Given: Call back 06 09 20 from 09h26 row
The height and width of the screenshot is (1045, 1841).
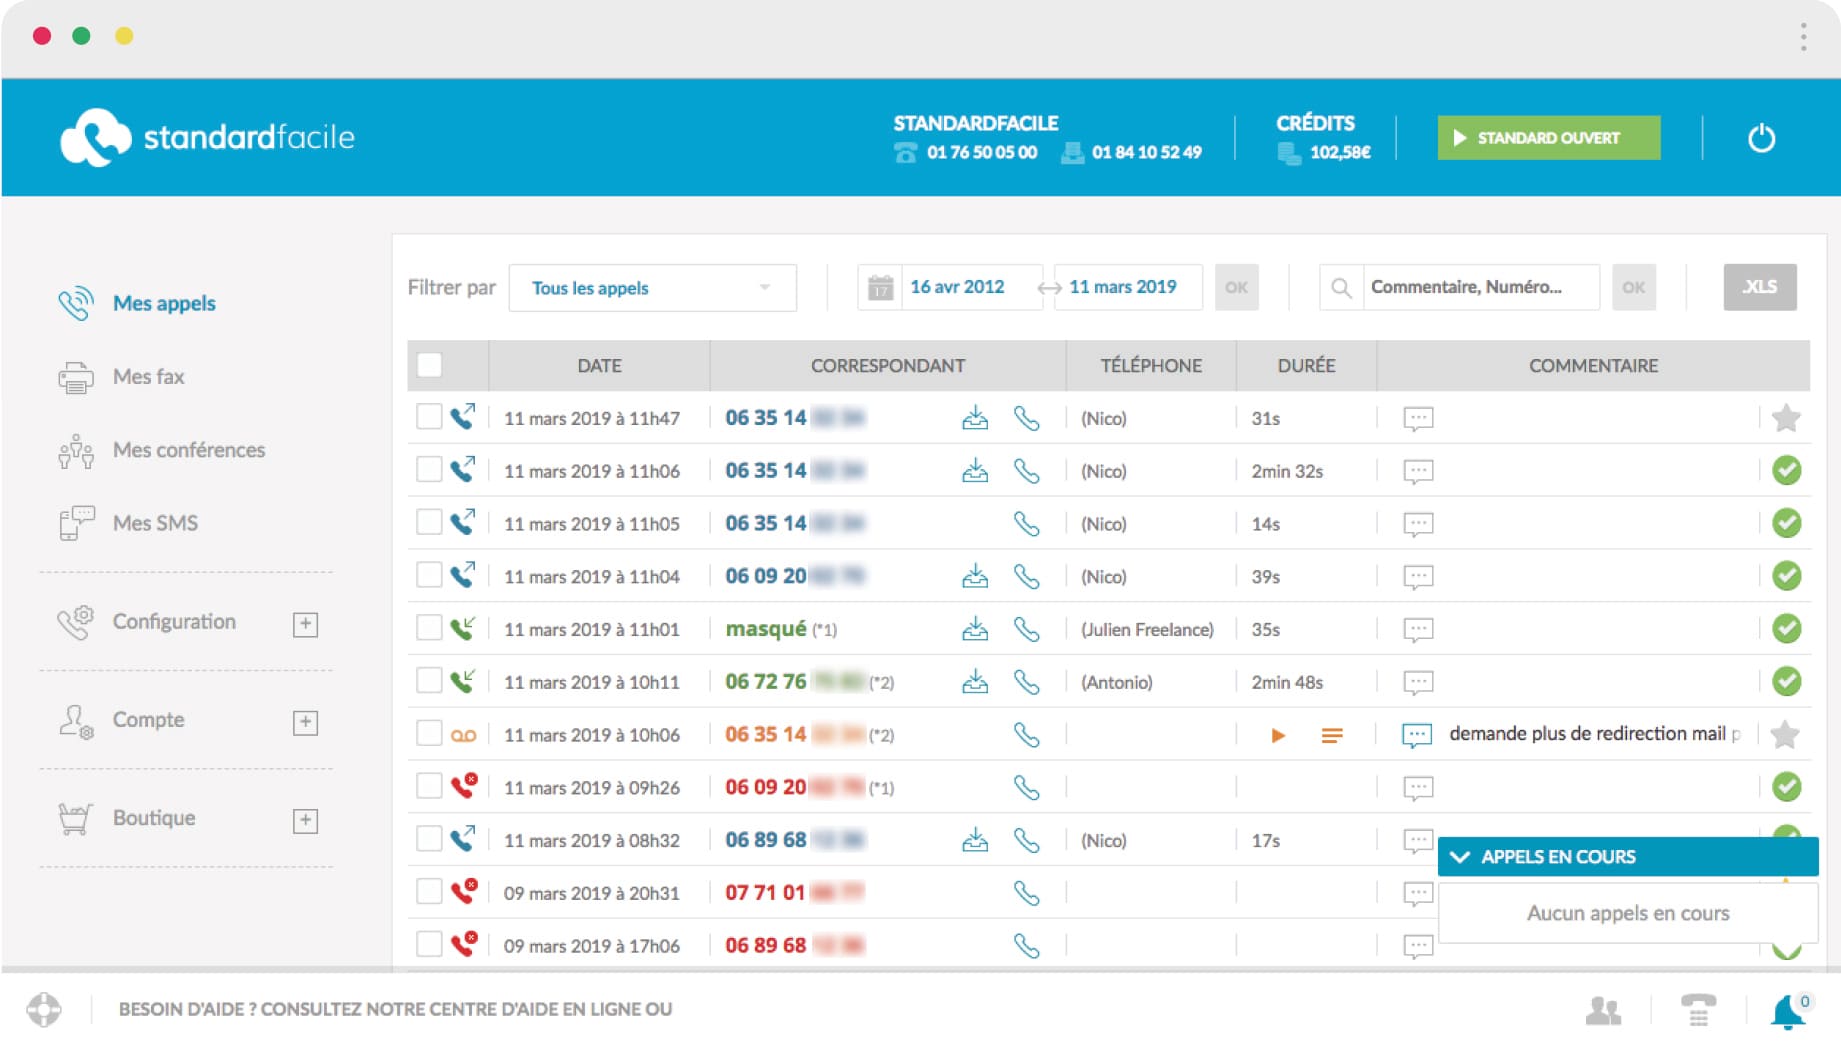Looking at the screenshot, I should coord(1027,788).
